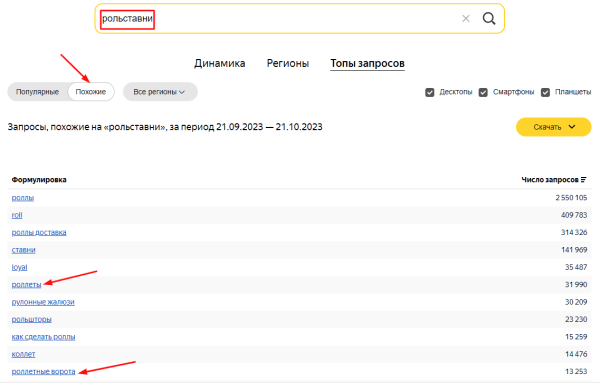
Task: Open the роллы доставка link
Action: 39,233
